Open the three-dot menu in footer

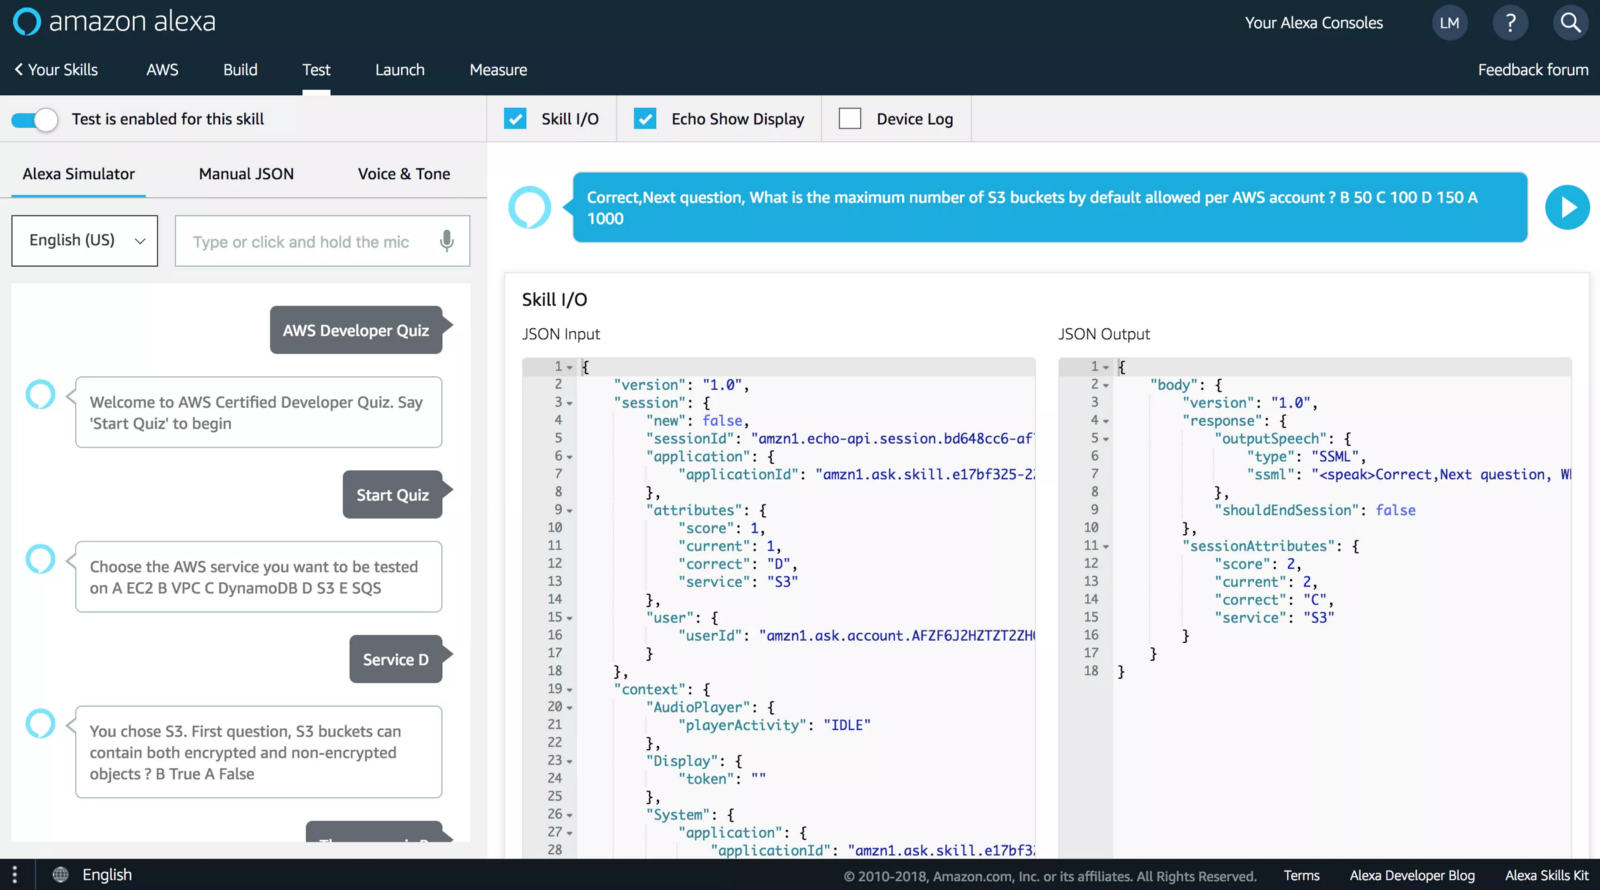tap(14, 875)
